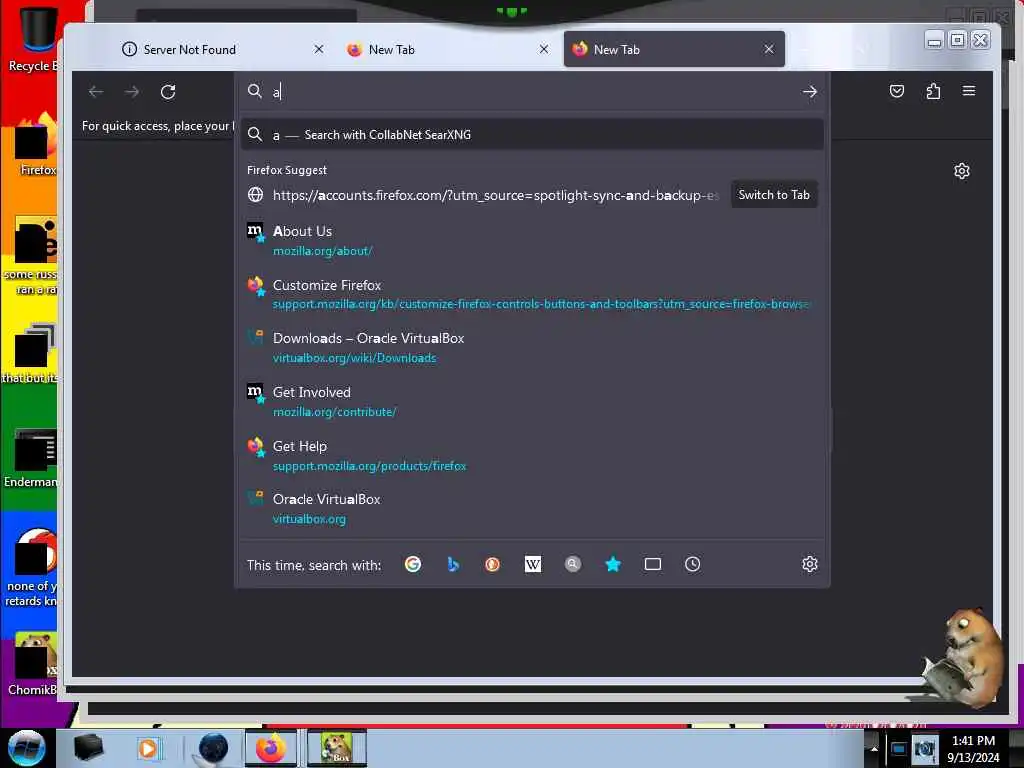Open the Firefox hamburger menu

(x=969, y=91)
